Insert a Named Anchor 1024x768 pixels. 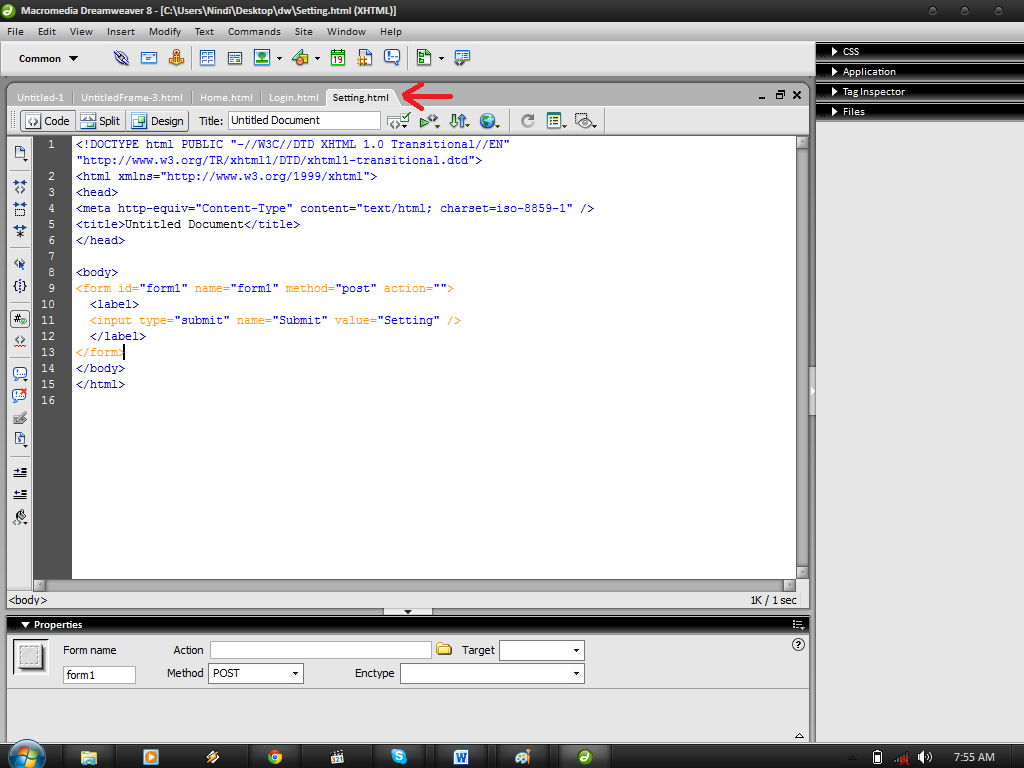tap(177, 57)
